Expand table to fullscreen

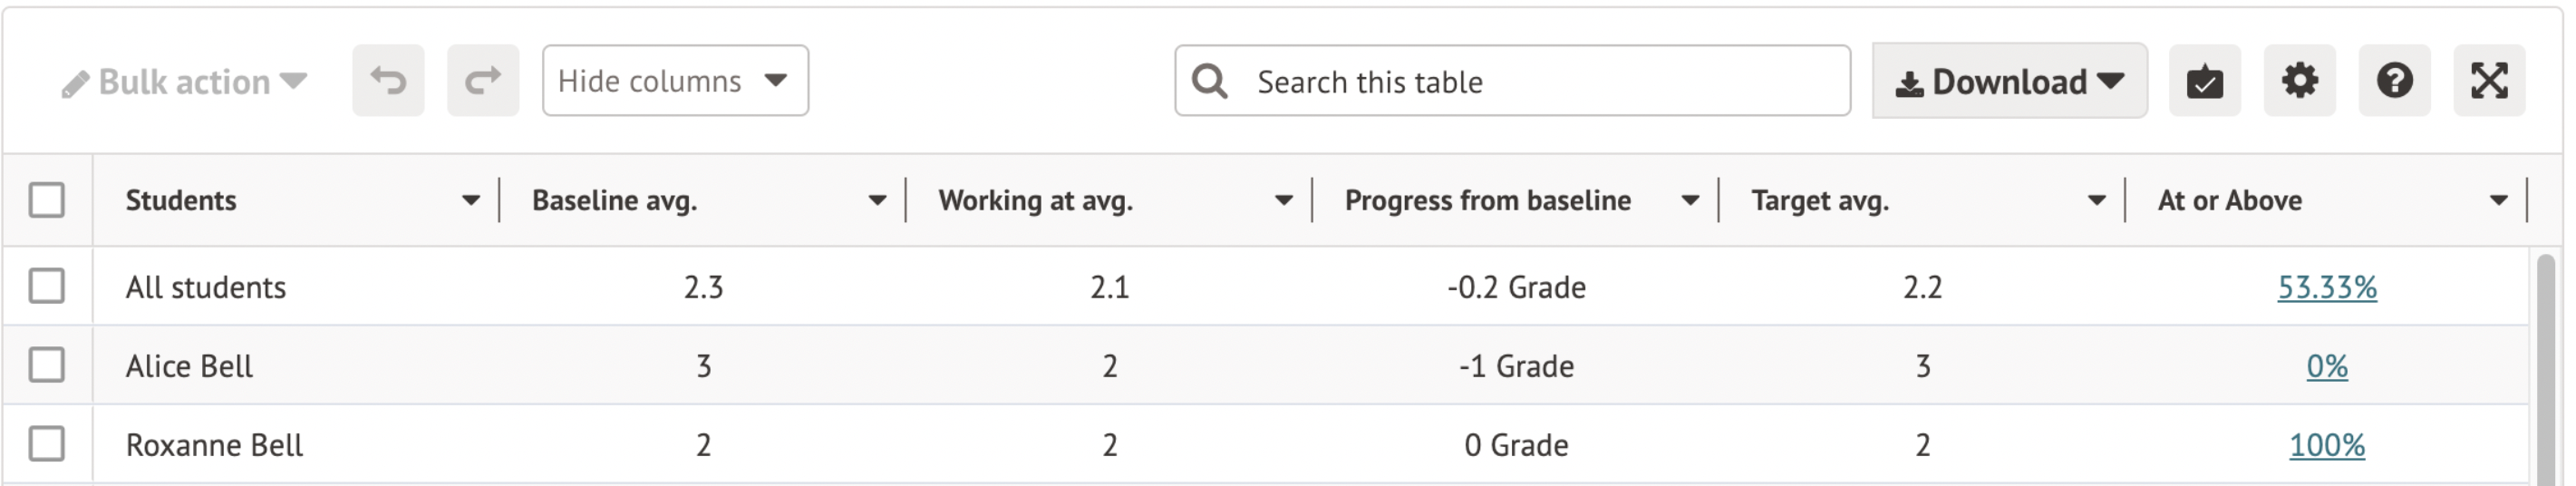pyautogui.click(x=2489, y=81)
